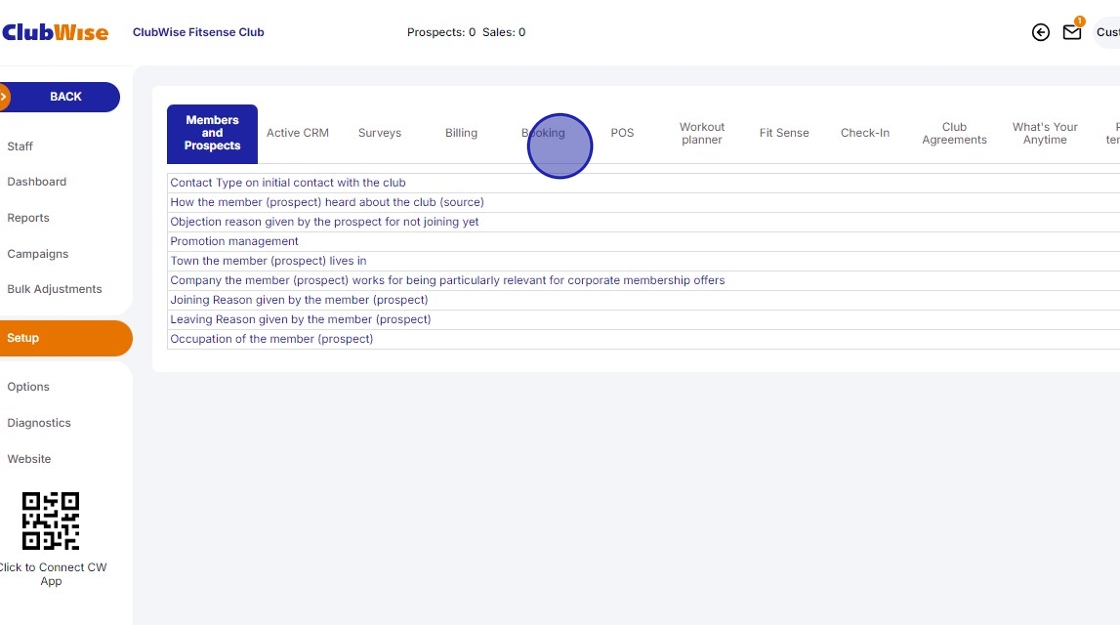
Task: Select Setup in the sidebar
Action: 66,338
